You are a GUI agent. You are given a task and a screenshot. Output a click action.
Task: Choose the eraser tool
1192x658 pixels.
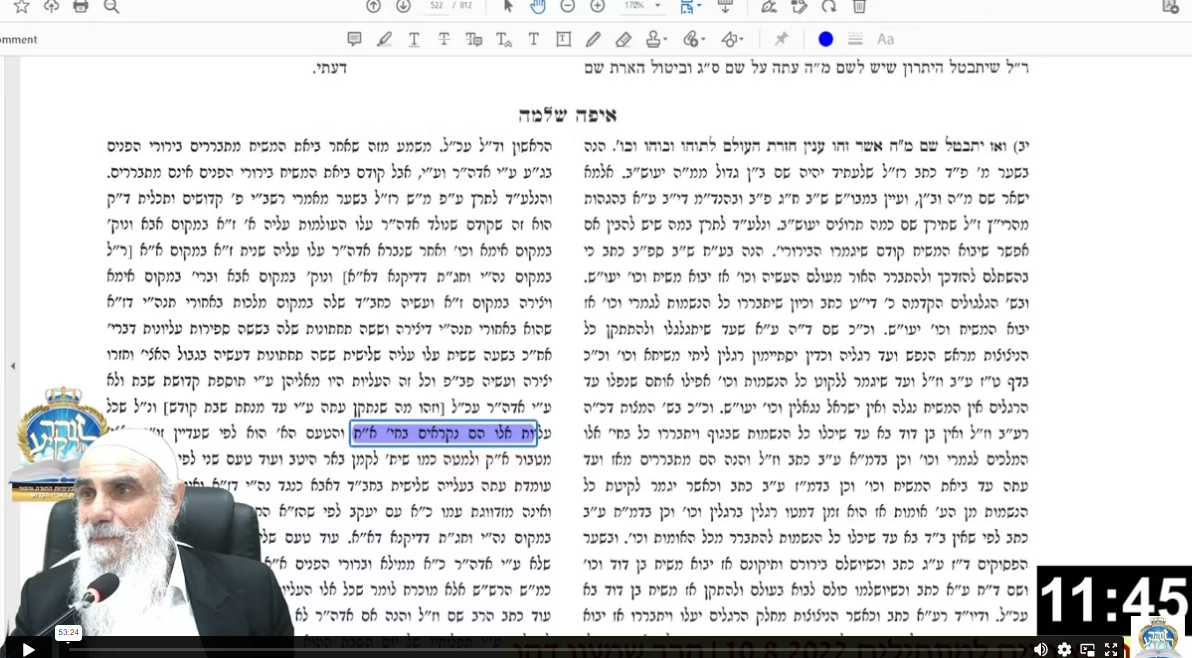(x=623, y=39)
